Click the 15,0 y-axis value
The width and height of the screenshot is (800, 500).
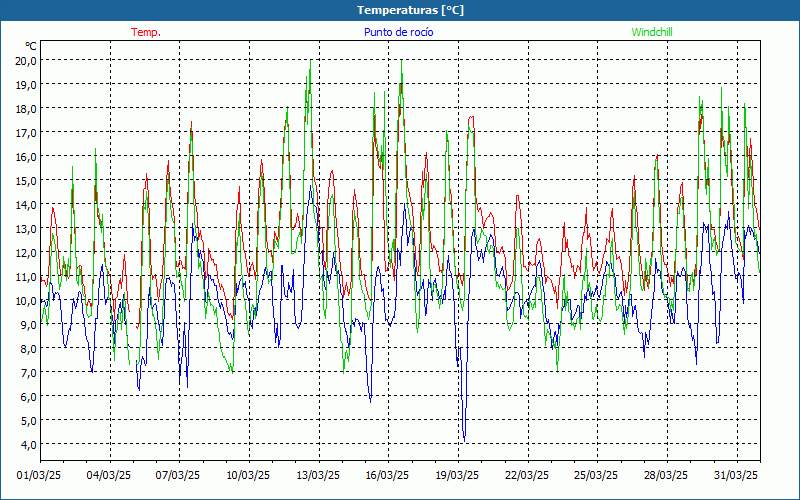[26, 181]
